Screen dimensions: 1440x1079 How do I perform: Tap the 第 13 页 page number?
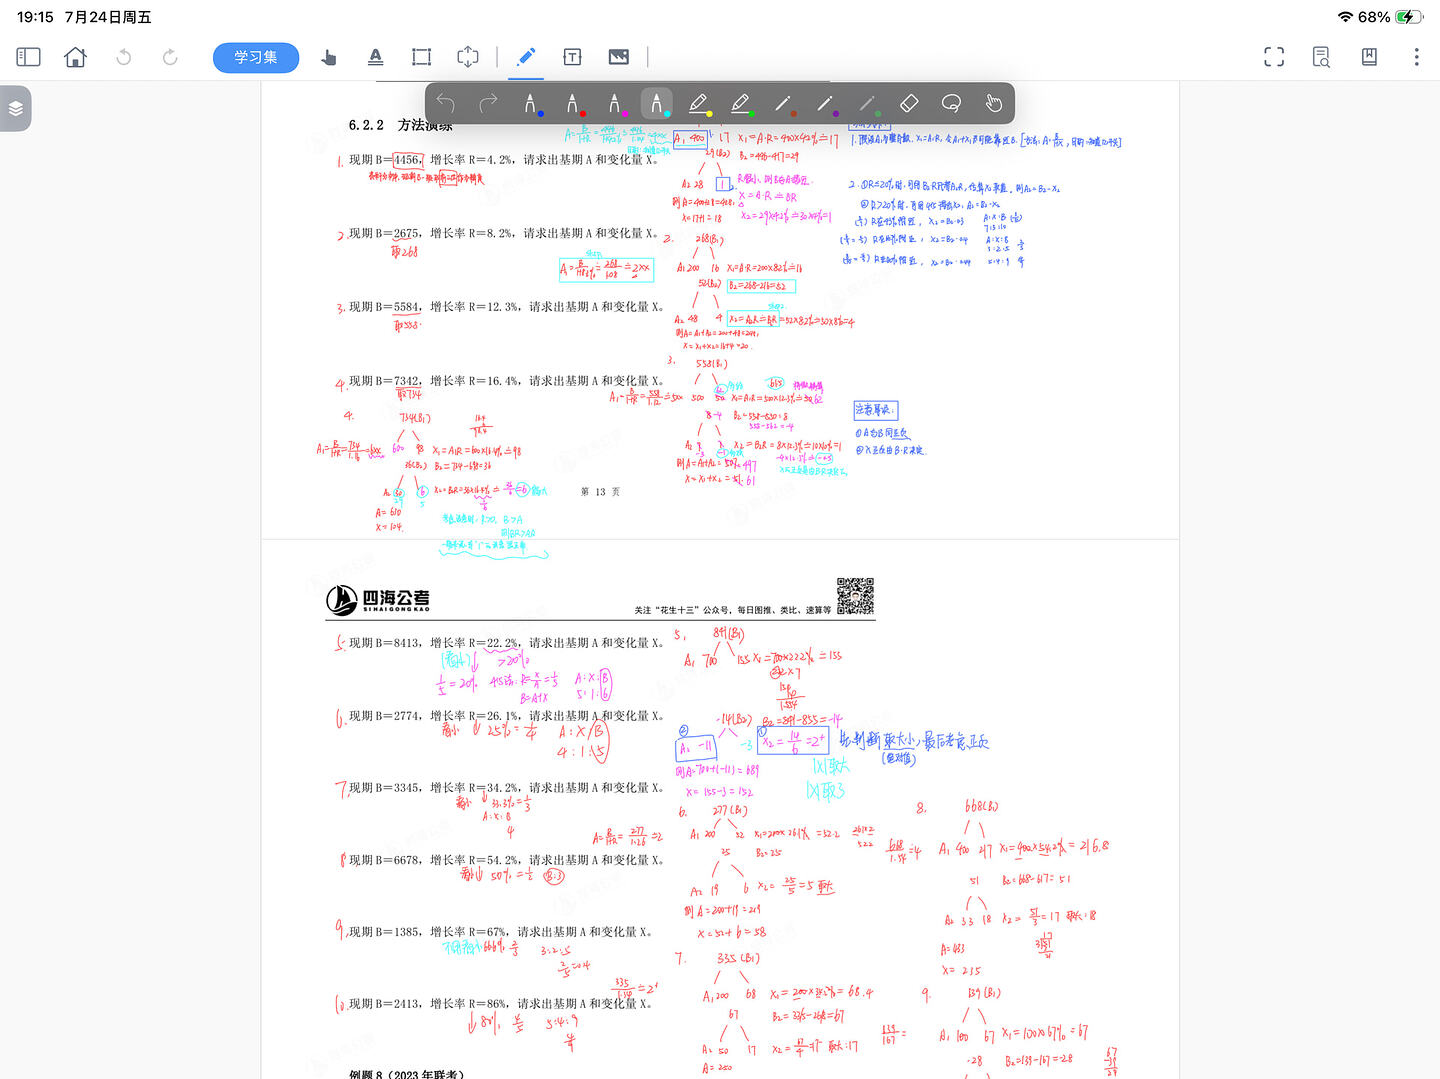tap(600, 491)
